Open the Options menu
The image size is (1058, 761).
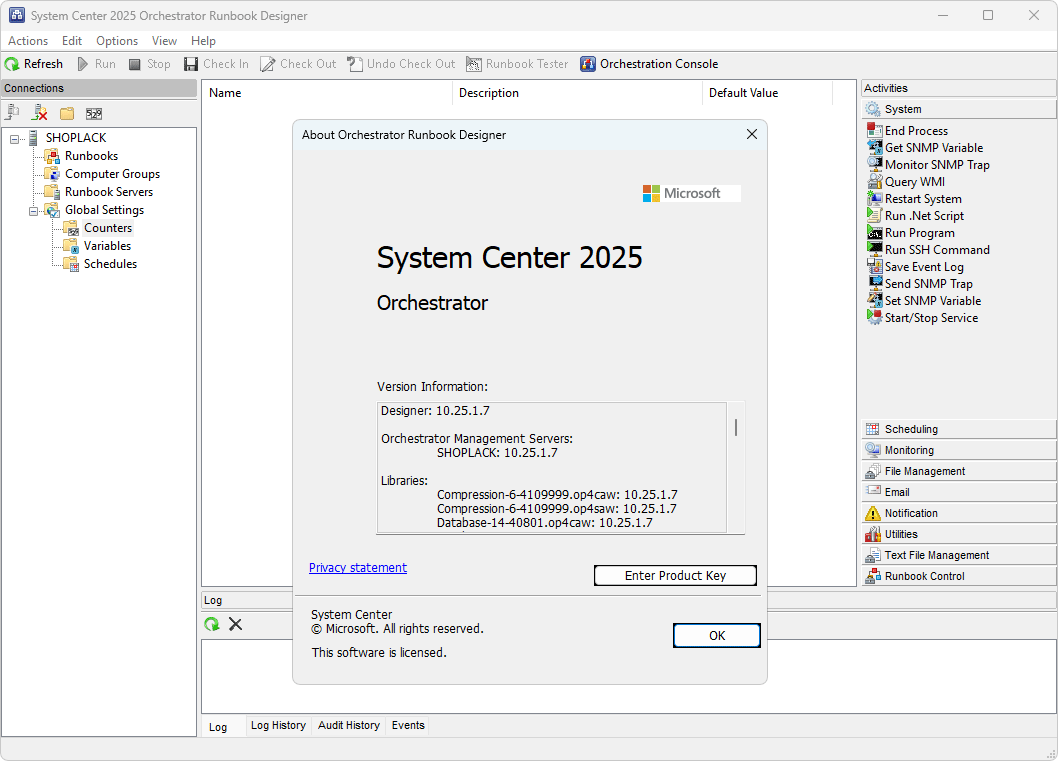tap(117, 41)
